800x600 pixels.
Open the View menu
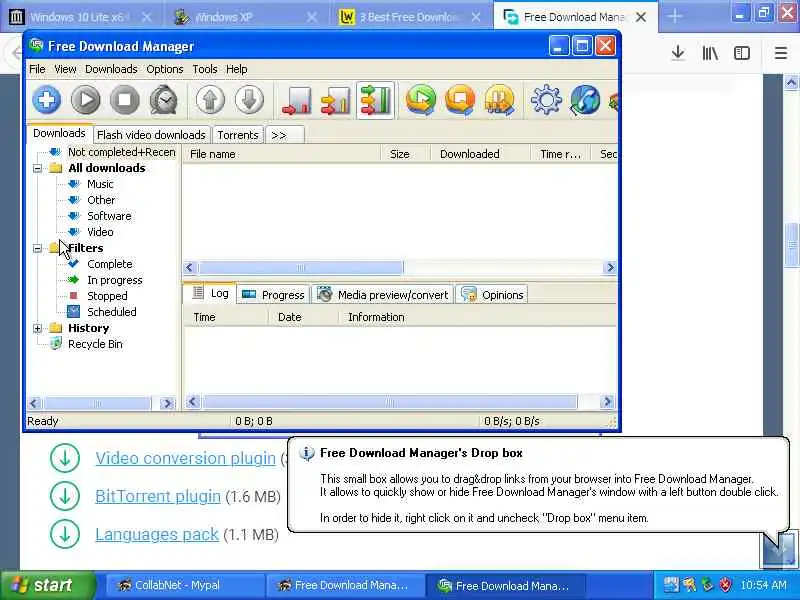(x=65, y=69)
